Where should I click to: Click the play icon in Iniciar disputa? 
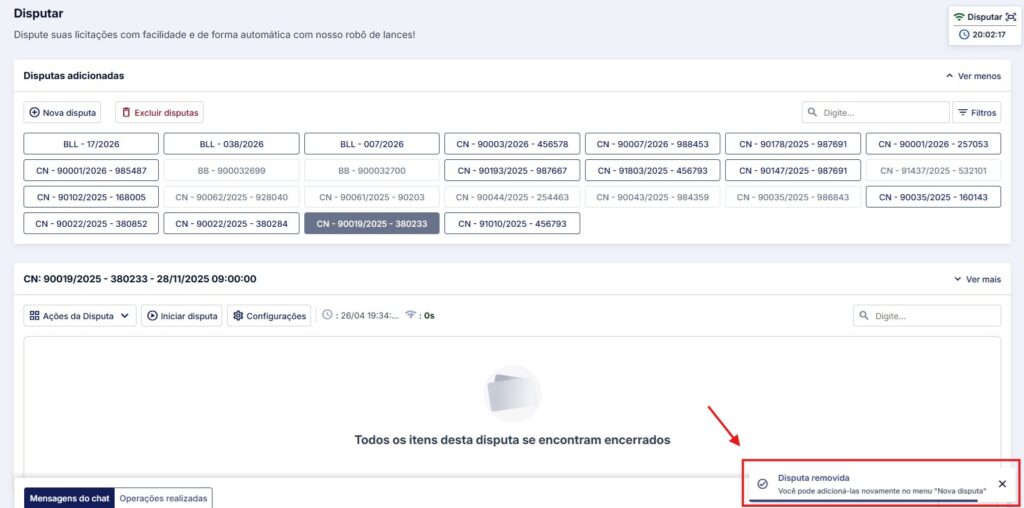point(152,316)
